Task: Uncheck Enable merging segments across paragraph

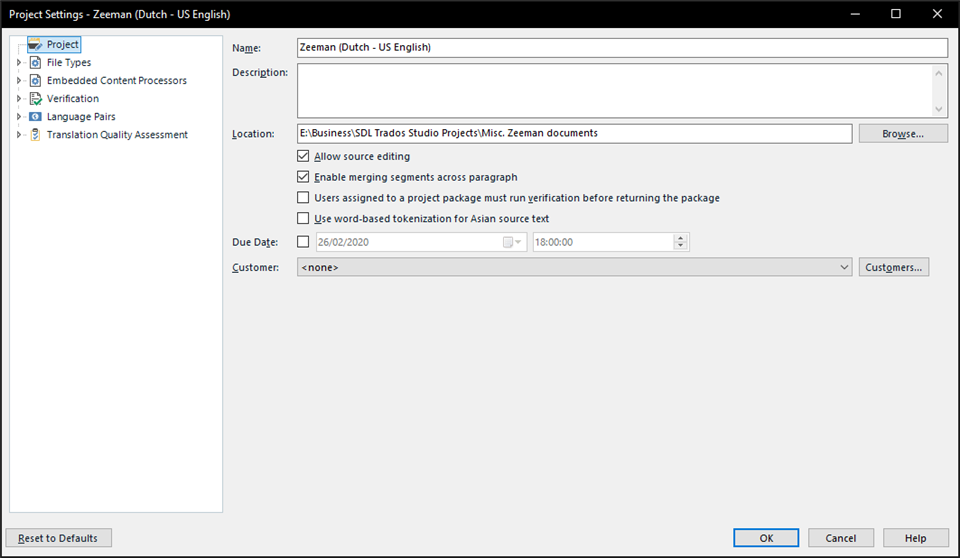Action: pyautogui.click(x=303, y=177)
